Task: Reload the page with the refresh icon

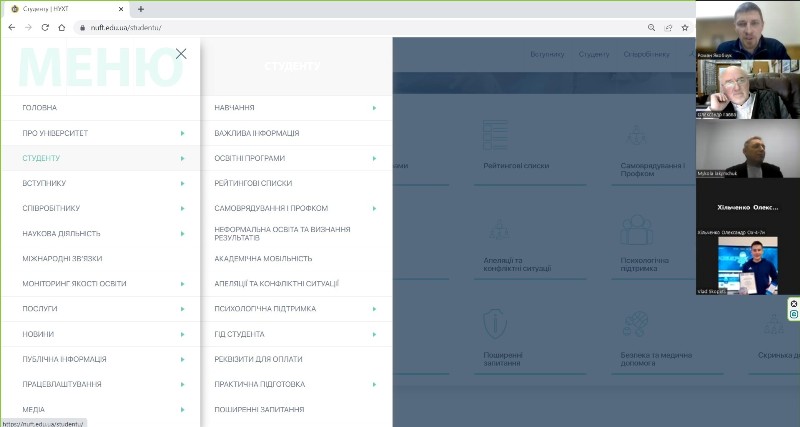Action: [x=45, y=28]
